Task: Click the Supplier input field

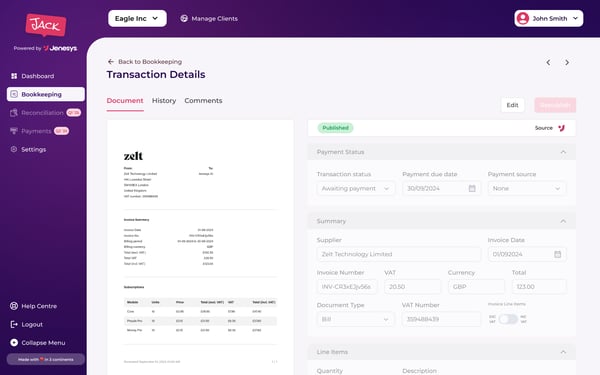Action: coord(398,254)
